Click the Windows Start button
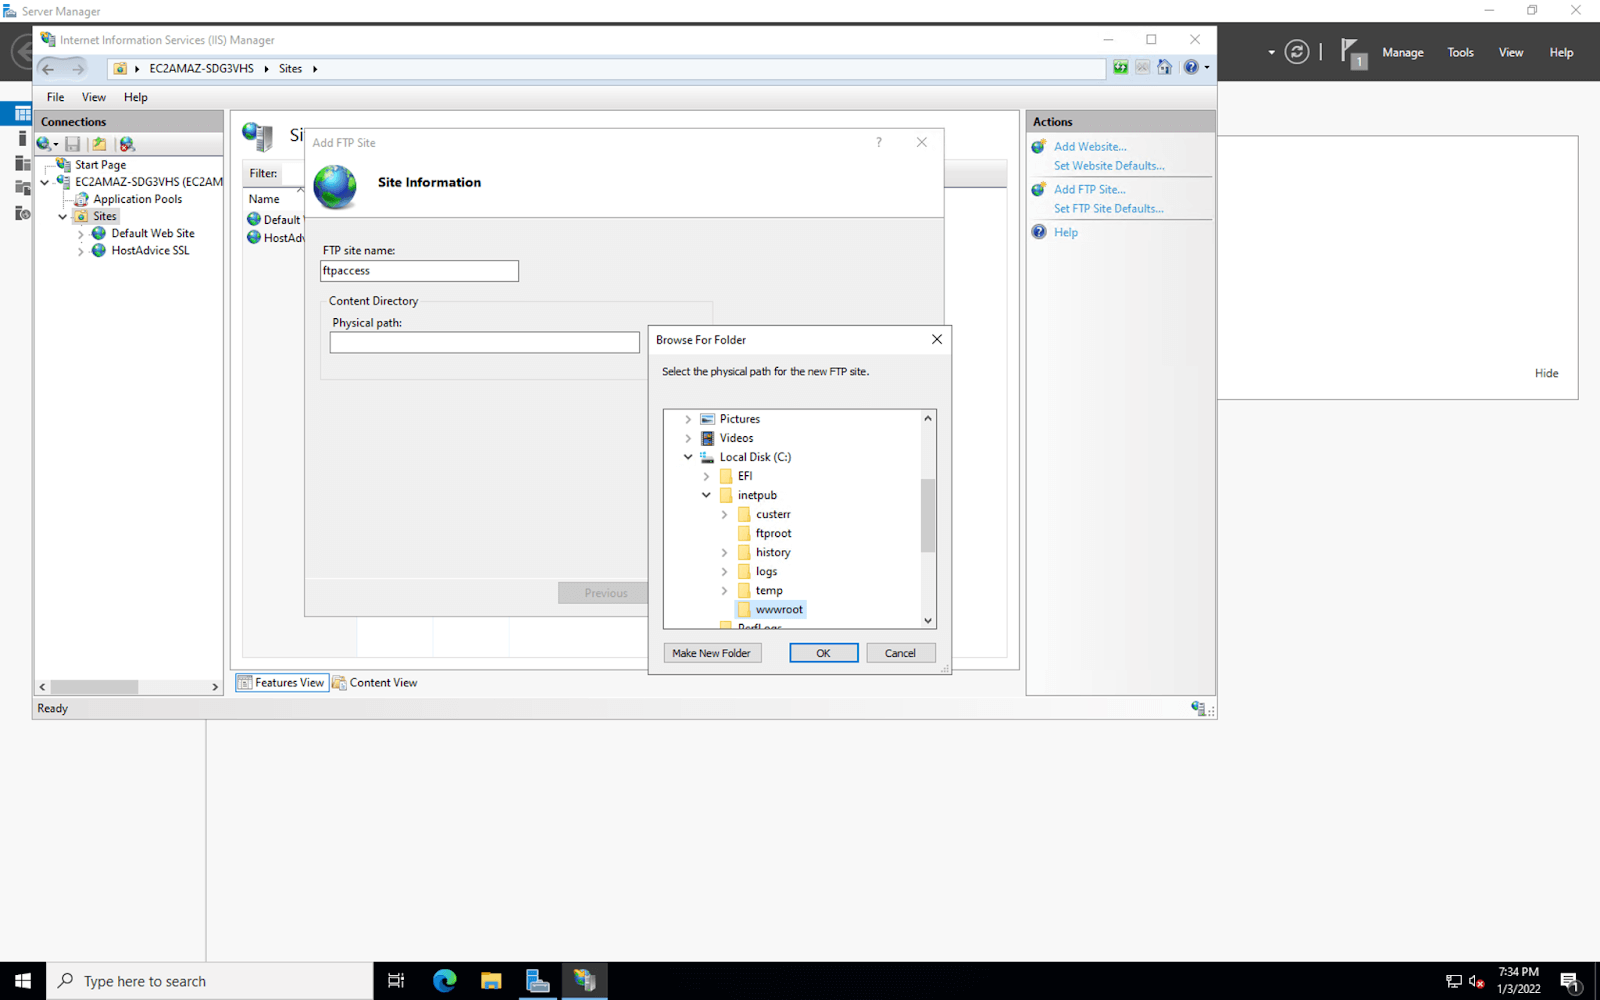The image size is (1600, 1000). click(23, 981)
